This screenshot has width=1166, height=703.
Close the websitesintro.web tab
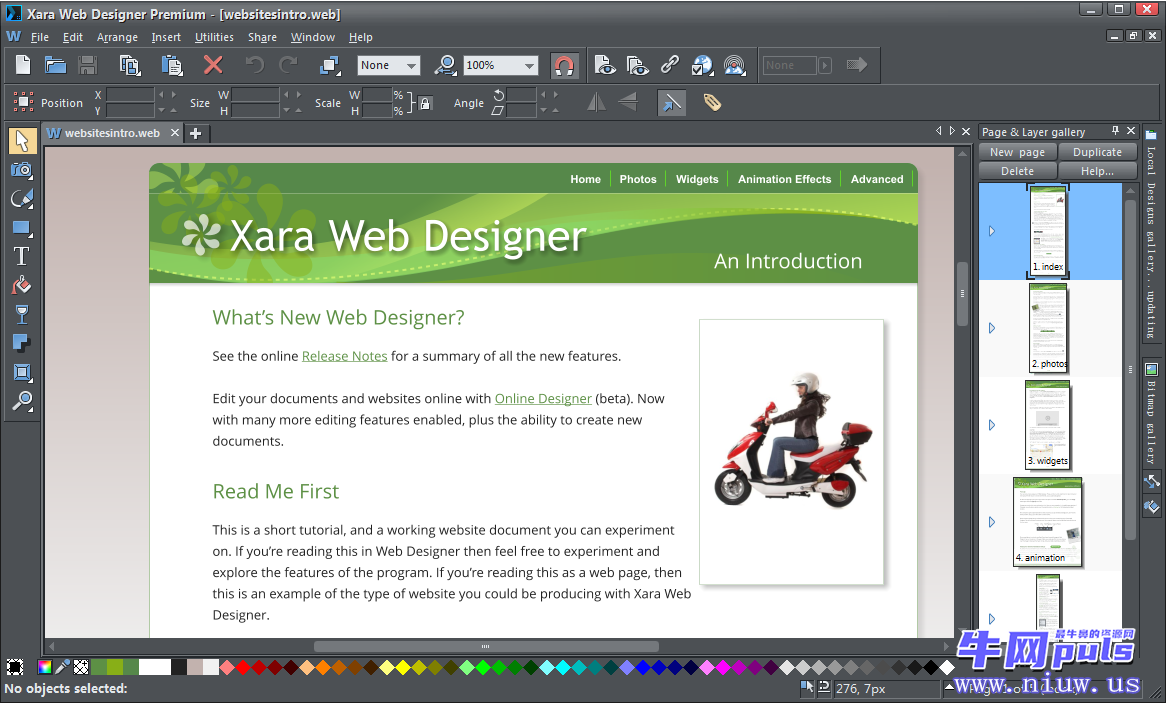click(175, 132)
